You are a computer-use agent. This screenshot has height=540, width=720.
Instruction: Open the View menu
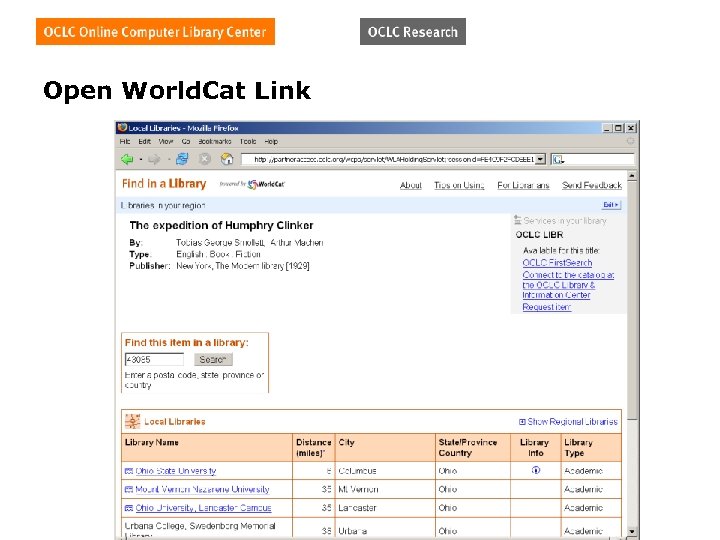point(166,141)
